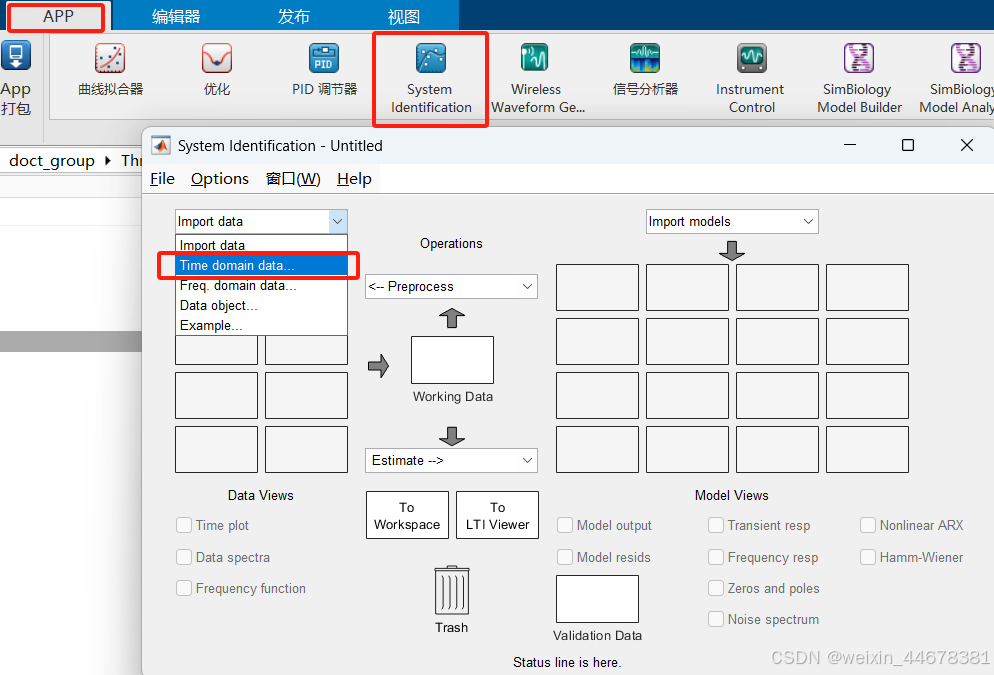Click the To Workspace button

coord(407,515)
